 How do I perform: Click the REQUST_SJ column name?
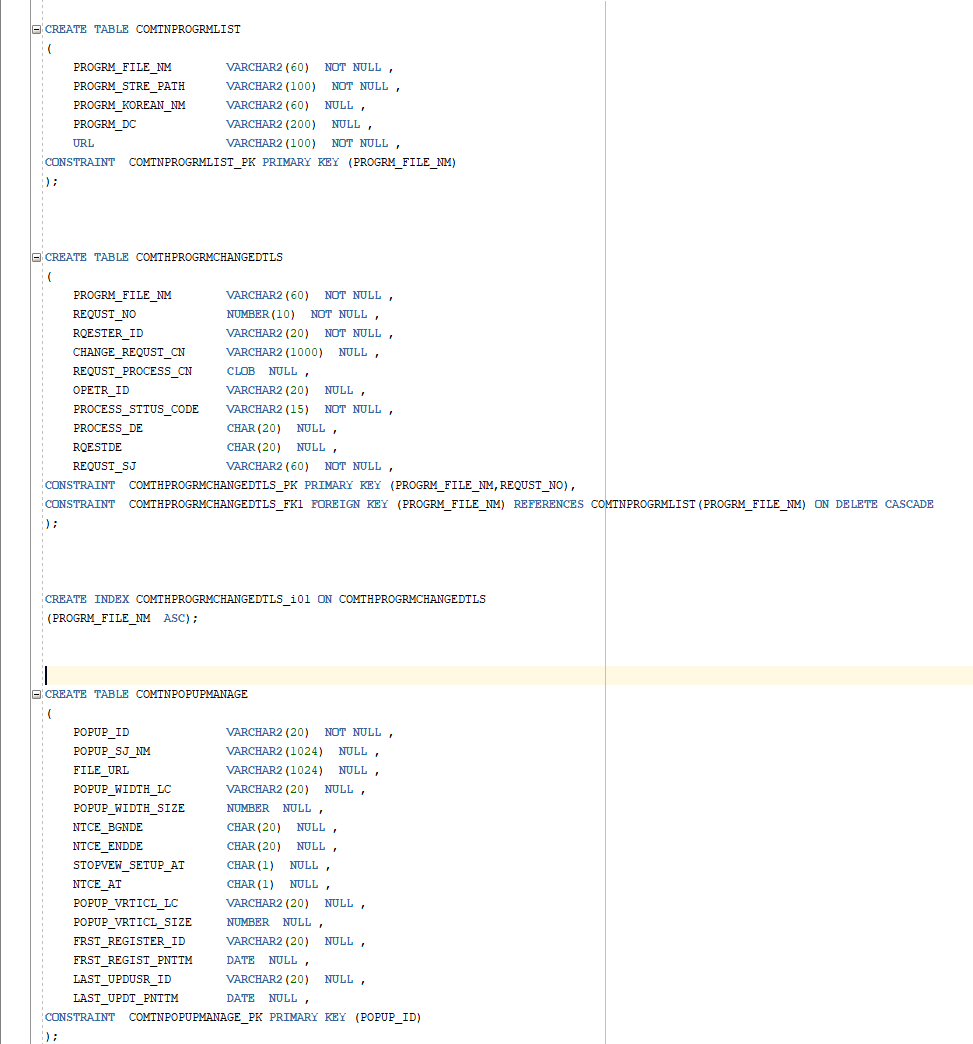tap(105, 466)
